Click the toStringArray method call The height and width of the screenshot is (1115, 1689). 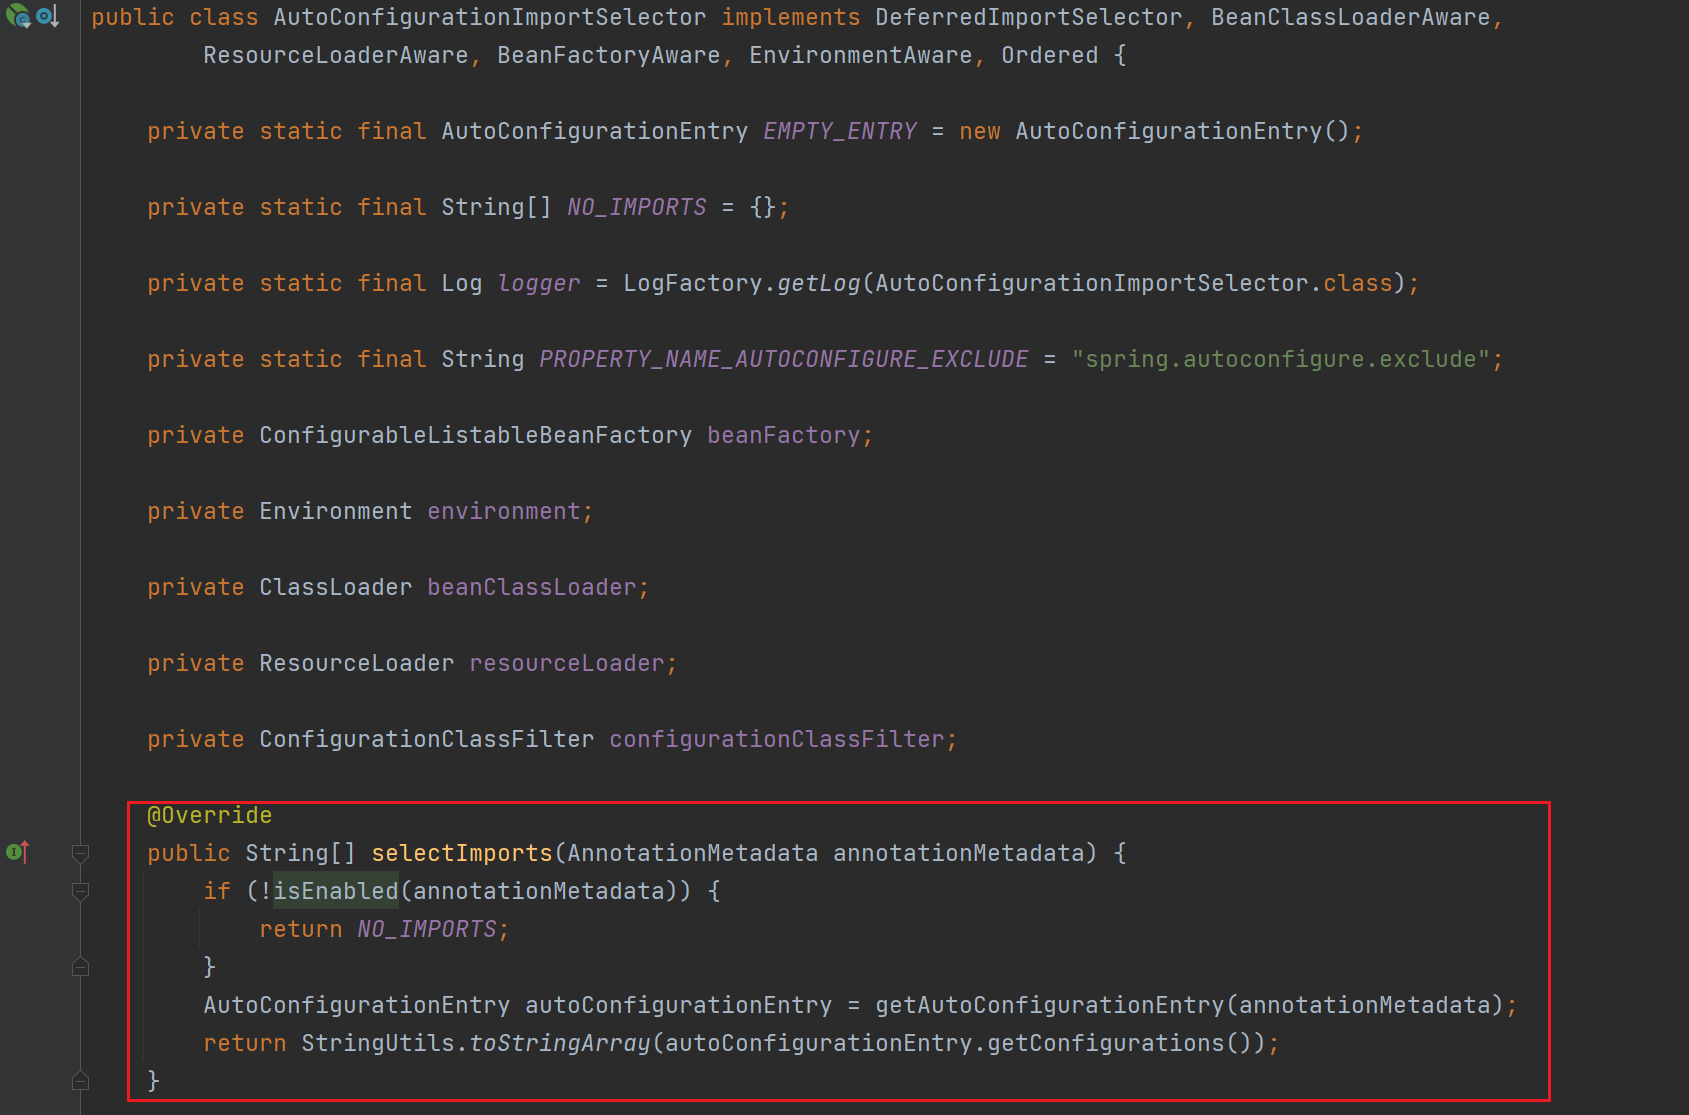(559, 1043)
